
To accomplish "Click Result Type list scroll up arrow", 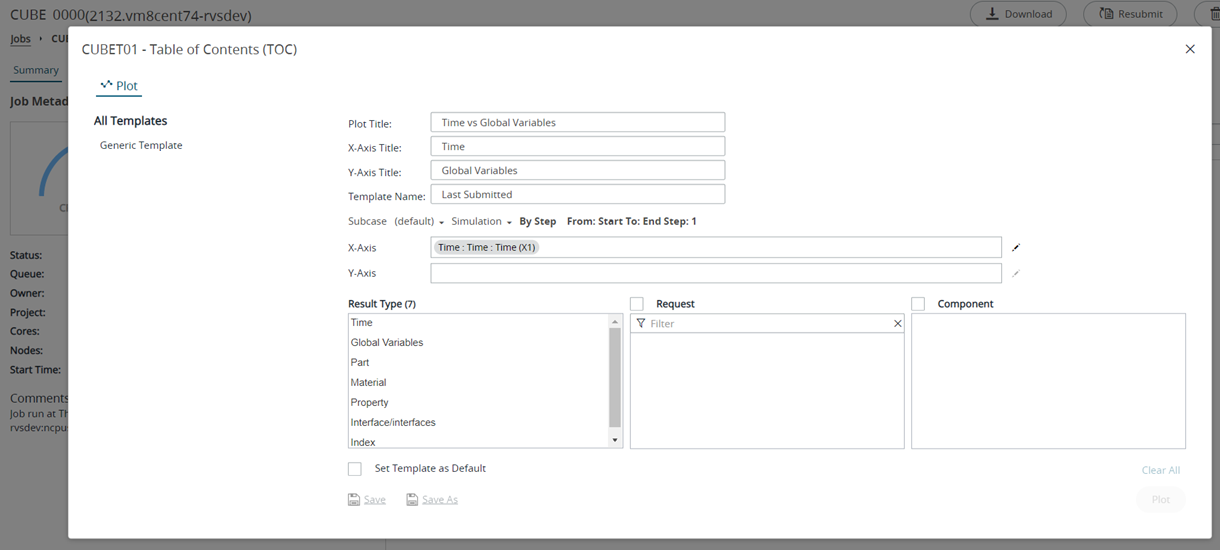I will 615,322.
